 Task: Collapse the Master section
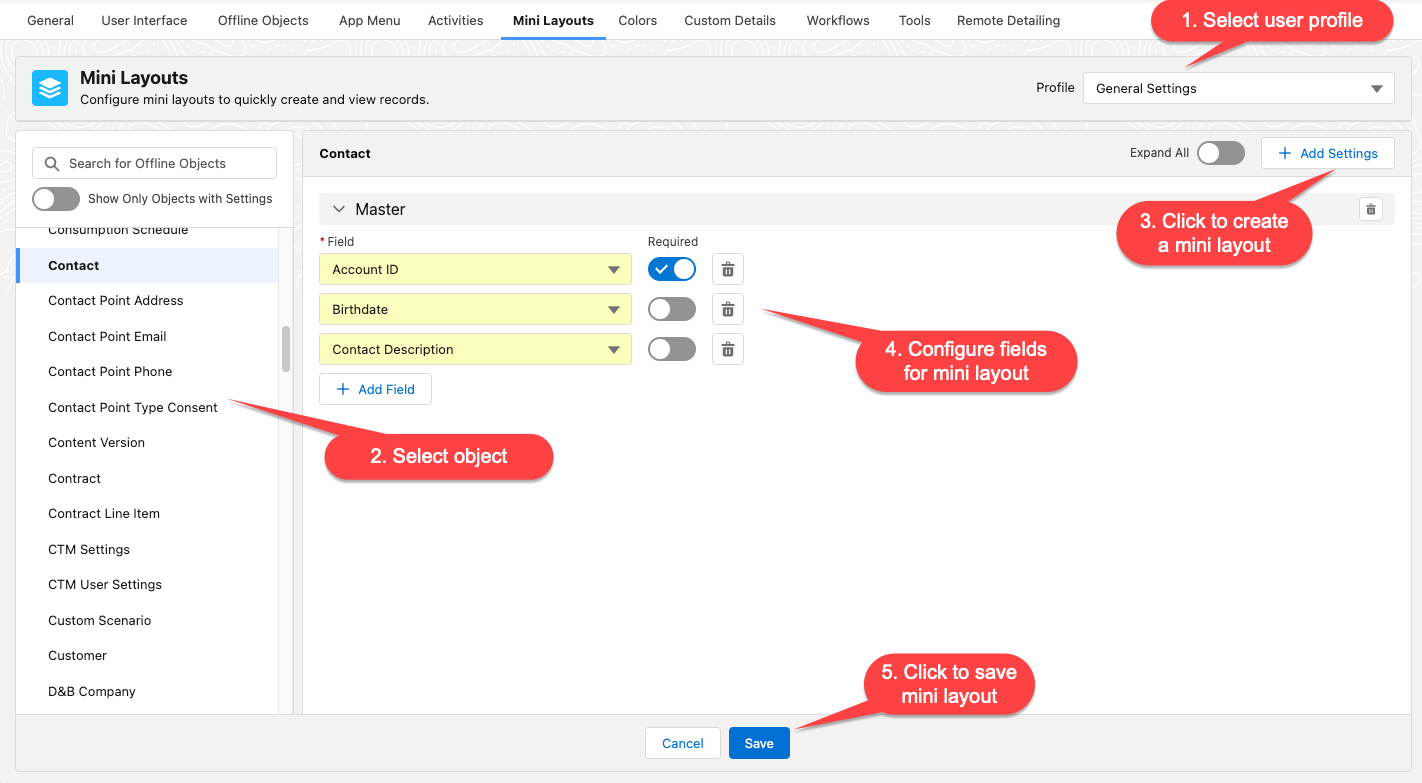(x=339, y=209)
